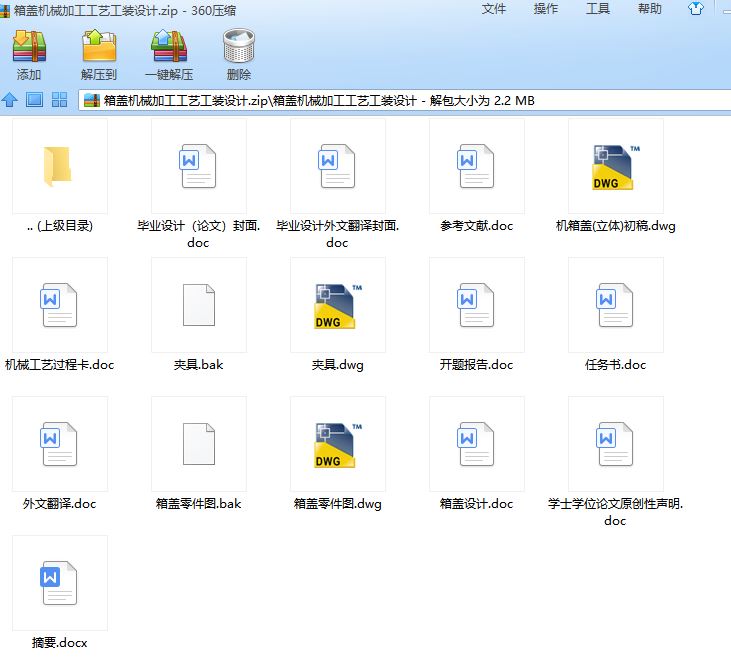Select 开题报告.doc file icon

(476, 305)
